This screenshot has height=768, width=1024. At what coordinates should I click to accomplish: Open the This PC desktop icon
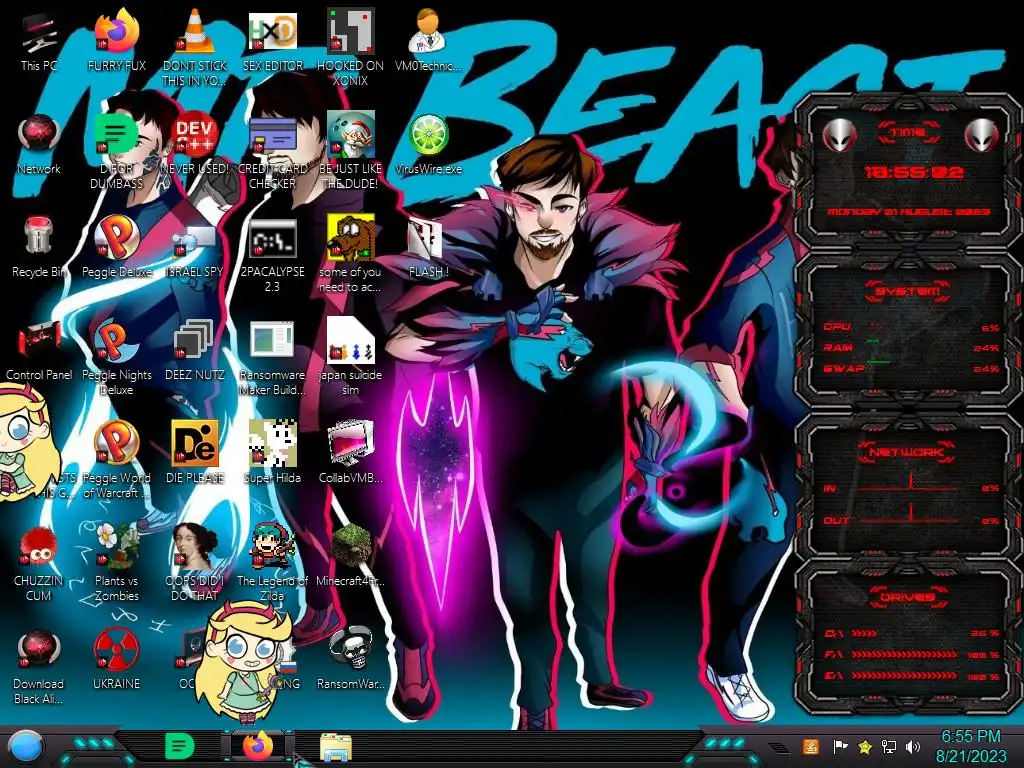39,34
